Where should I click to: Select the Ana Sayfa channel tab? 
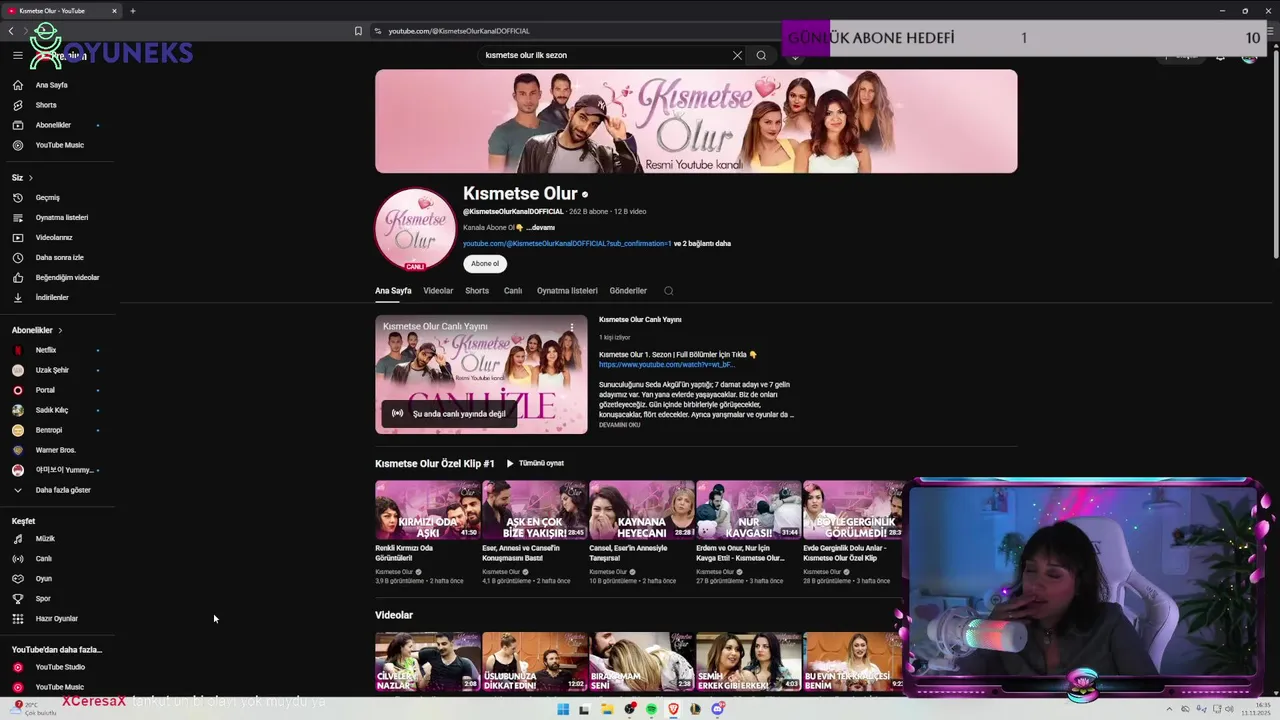[x=393, y=291]
